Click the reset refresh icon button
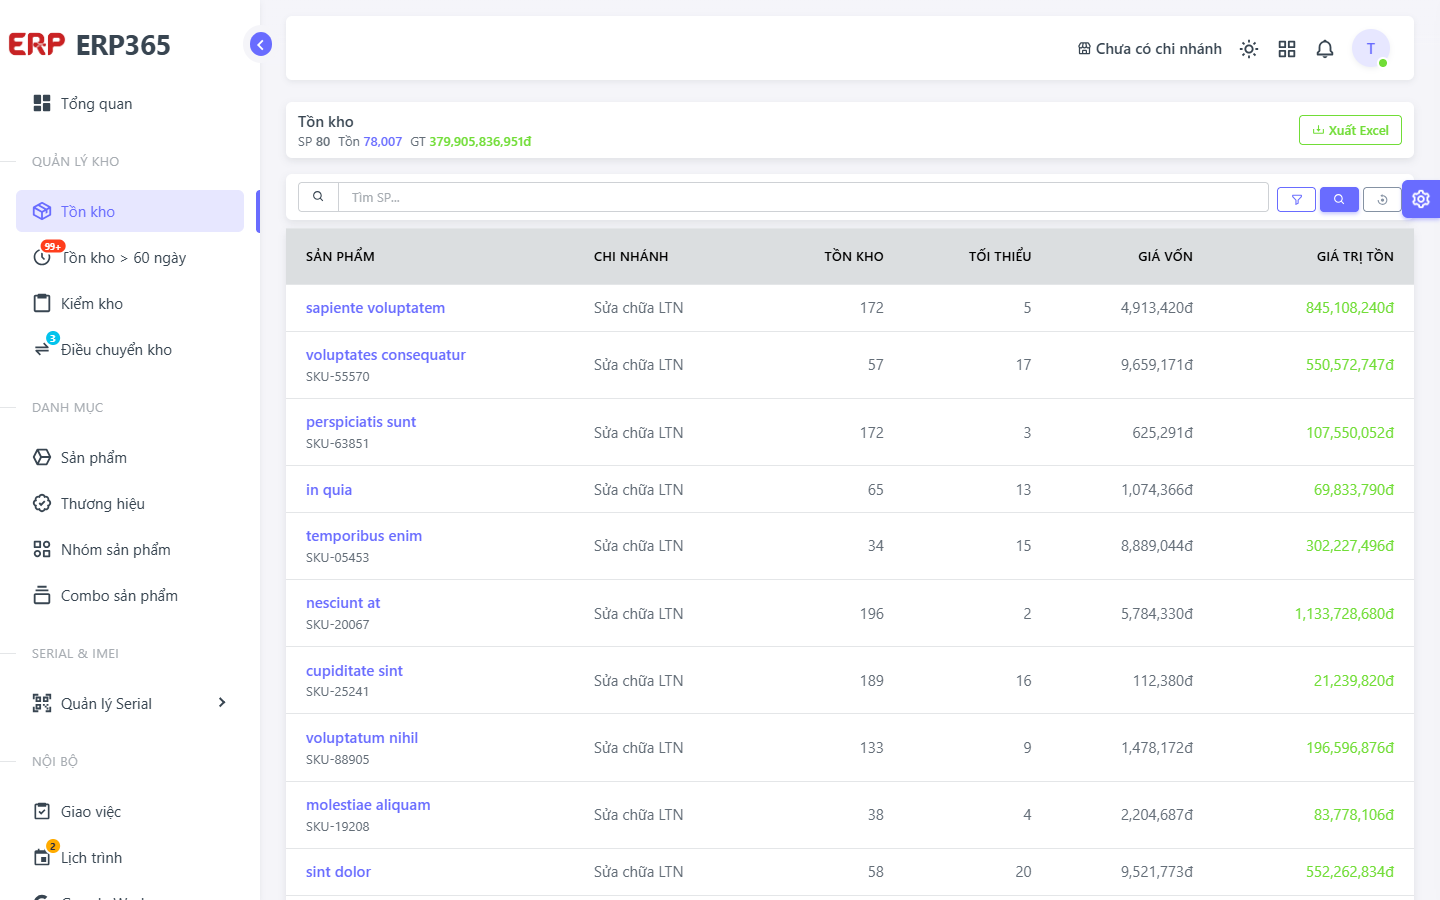This screenshot has width=1440, height=900. pyautogui.click(x=1382, y=199)
